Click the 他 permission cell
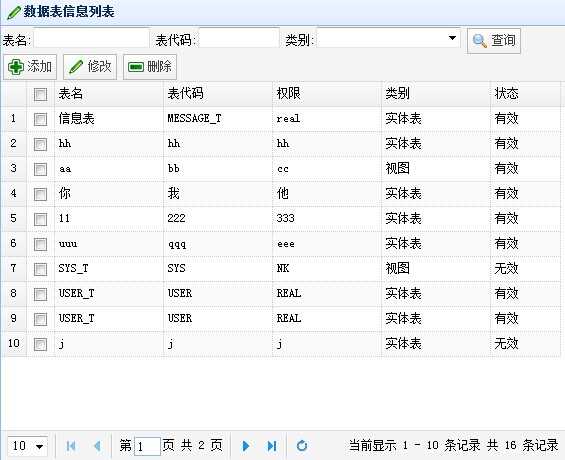Viewport: 565px width, 460px height. click(x=327, y=194)
